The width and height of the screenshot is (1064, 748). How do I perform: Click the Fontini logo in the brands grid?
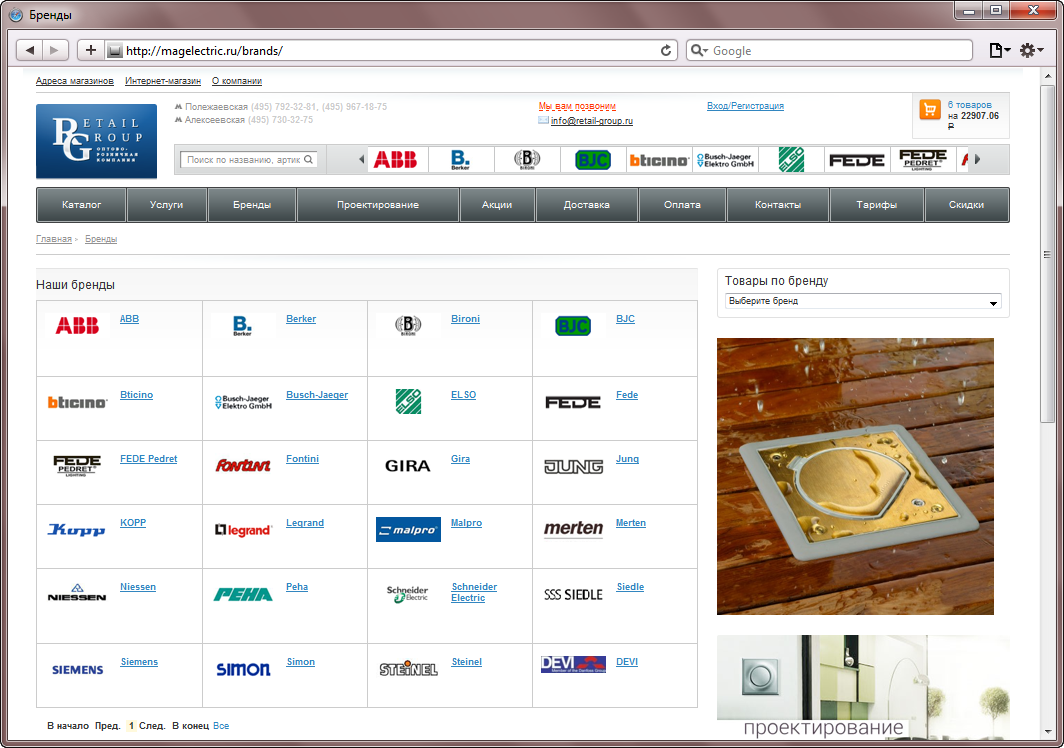243,466
